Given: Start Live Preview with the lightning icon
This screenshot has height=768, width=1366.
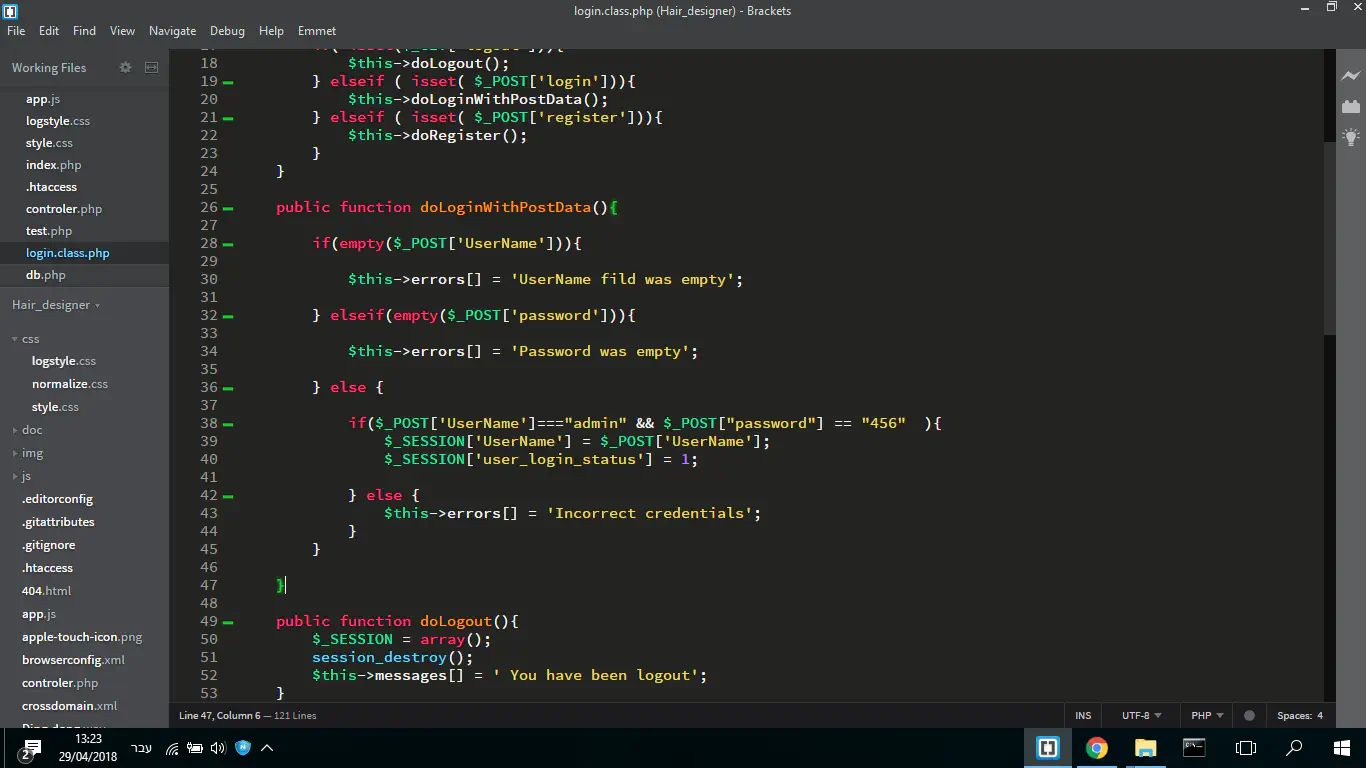Looking at the screenshot, I should coord(1351,76).
